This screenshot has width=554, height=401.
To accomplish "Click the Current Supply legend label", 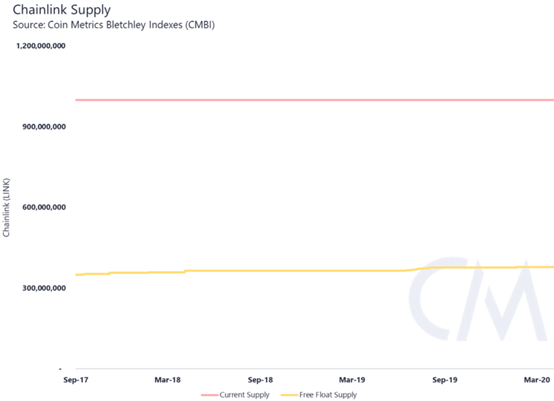I will (x=244, y=395).
